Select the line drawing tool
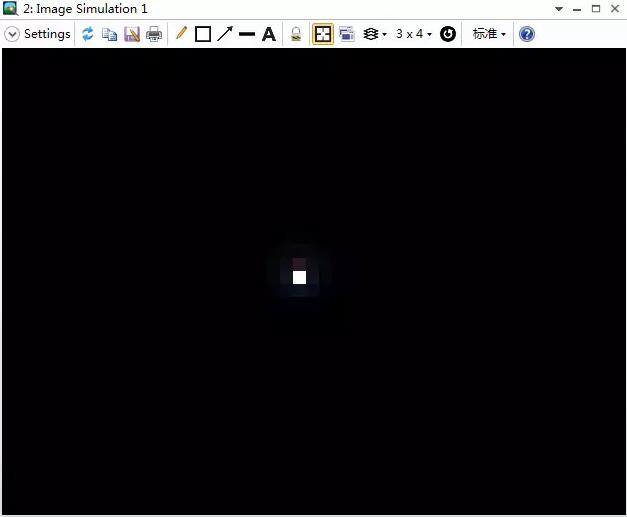Screen dimensions: 627x517 click(x=247, y=34)
